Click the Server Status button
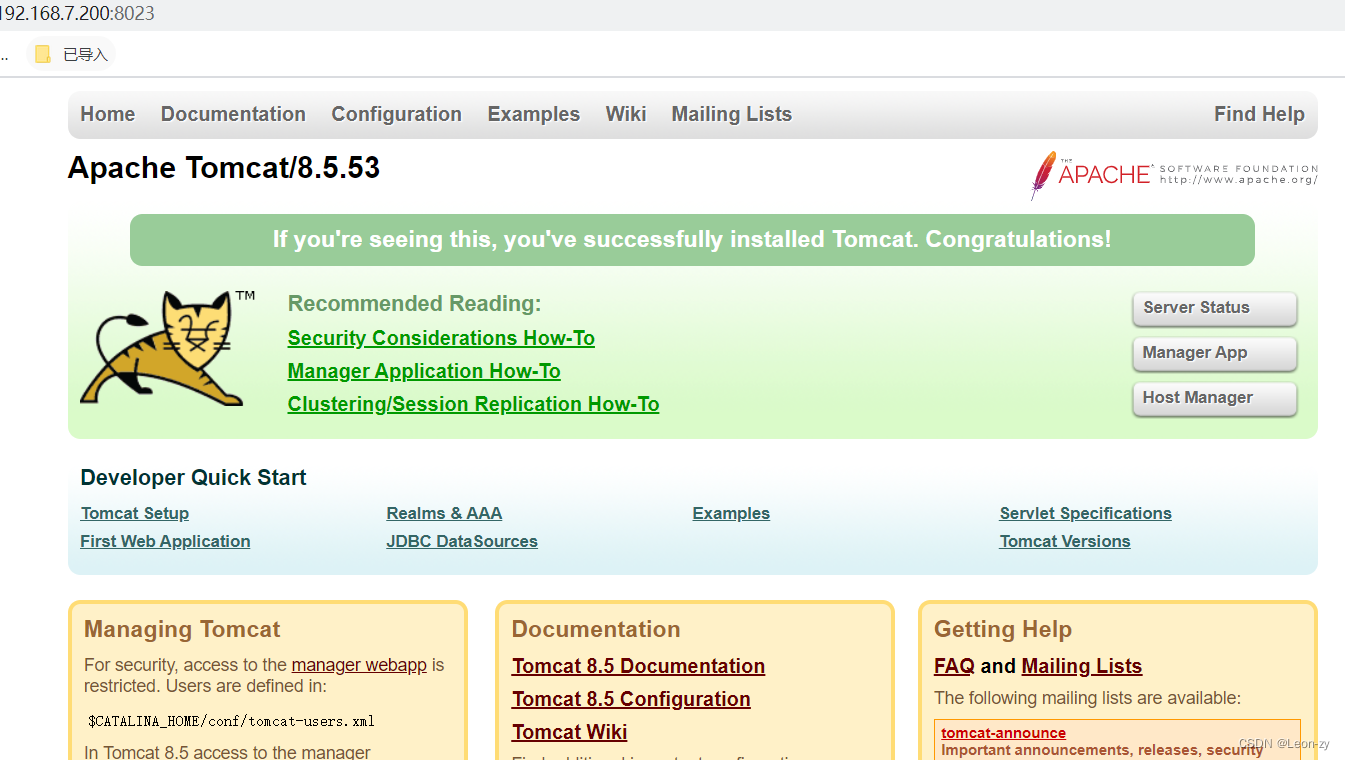Image resolution: width=1345 pixels, height=760 pixels. [x=1214, y=308]
